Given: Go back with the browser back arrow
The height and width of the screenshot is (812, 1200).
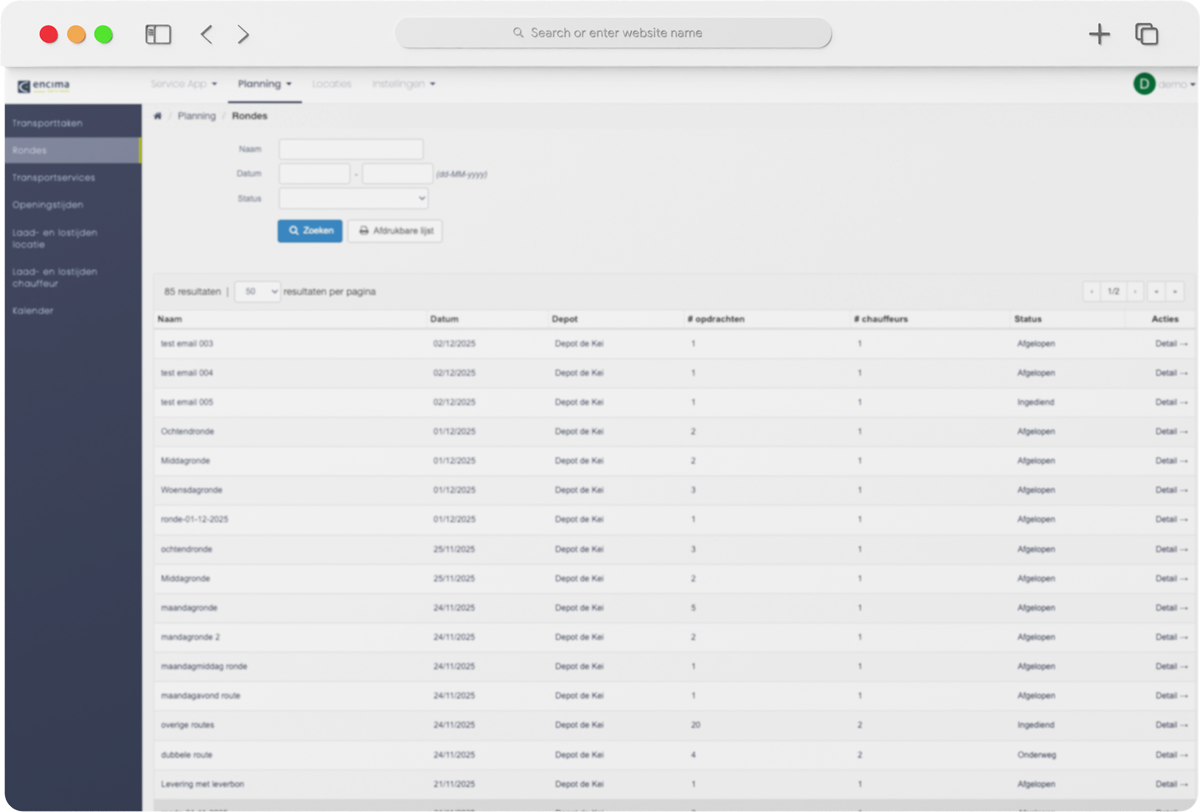Looking at the screenshot, I should (x=206, y=35).
